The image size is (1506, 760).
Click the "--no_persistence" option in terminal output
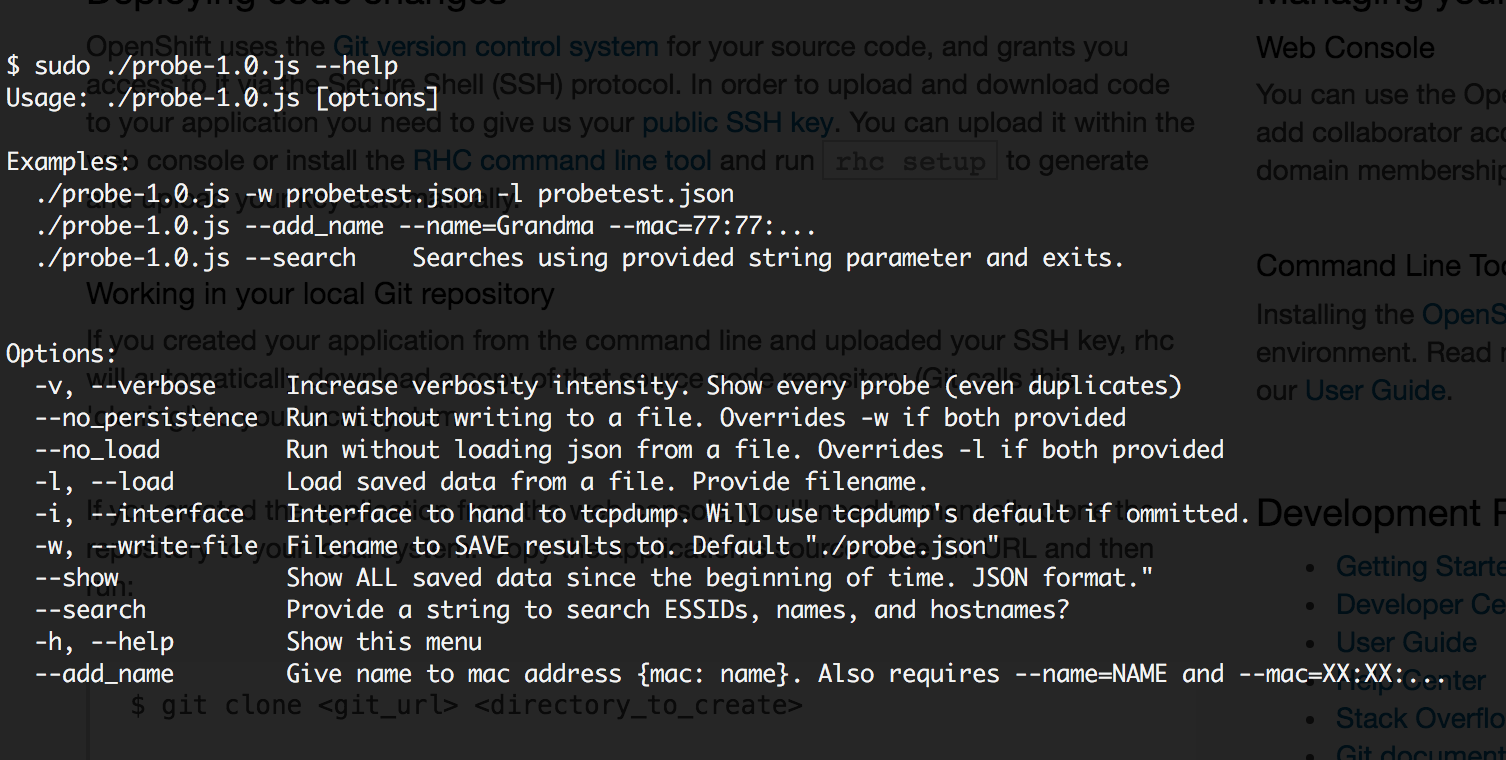146,418
